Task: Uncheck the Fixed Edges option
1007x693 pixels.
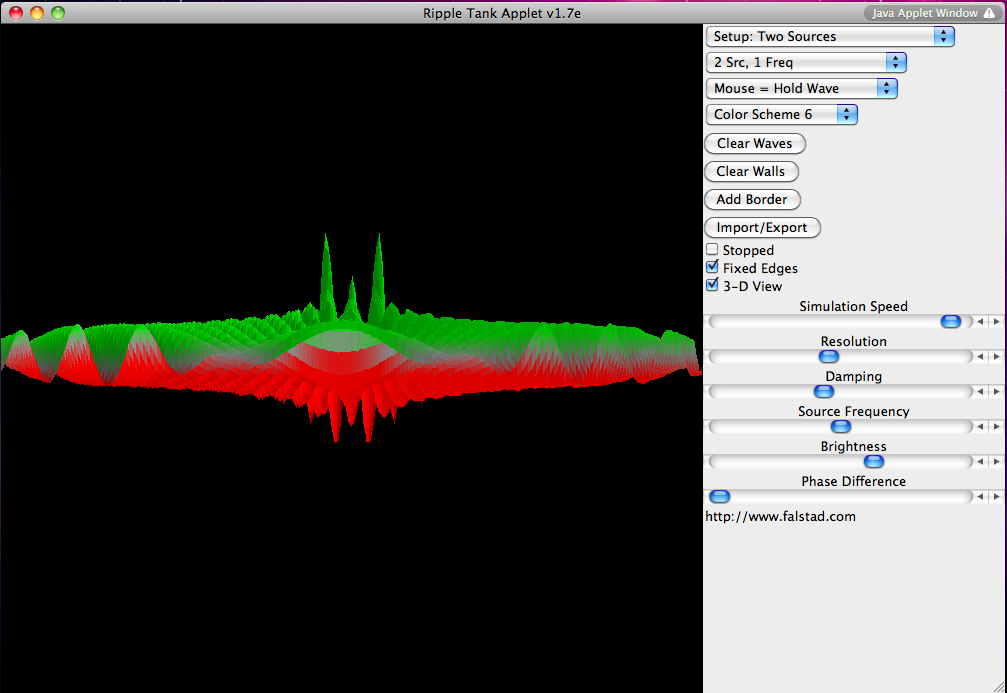Action: pos(712,267)
